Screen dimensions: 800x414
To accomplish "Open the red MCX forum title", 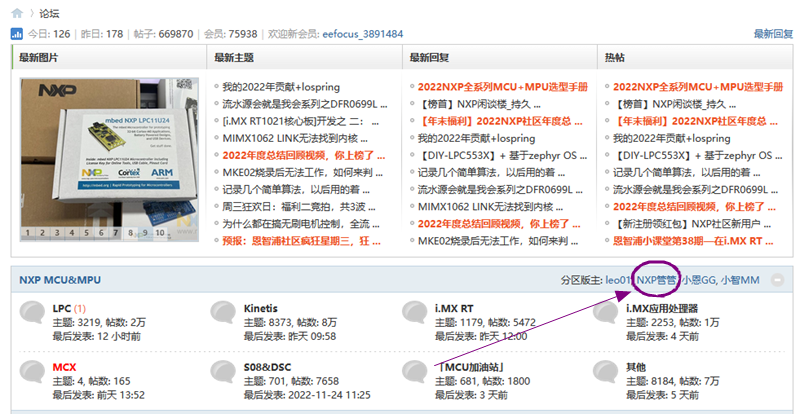I will (x=64, y=367).
